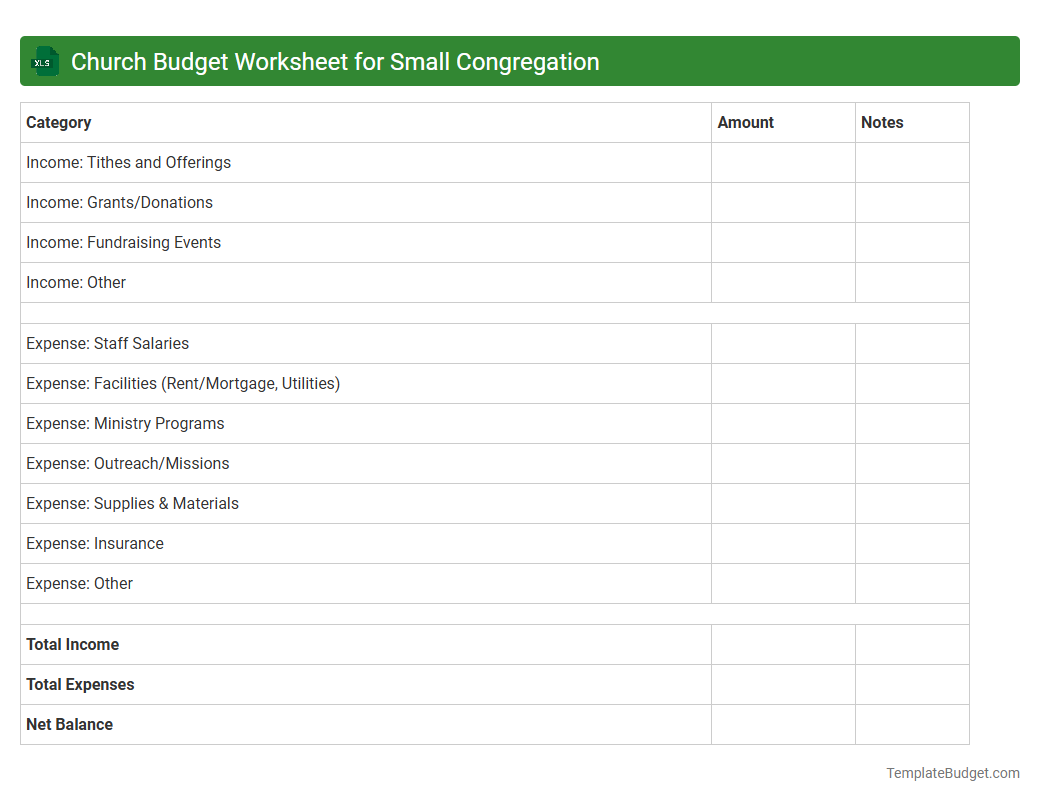Select the Income: Other row
The image size is (1040, 802).
(x=76, y=282)
